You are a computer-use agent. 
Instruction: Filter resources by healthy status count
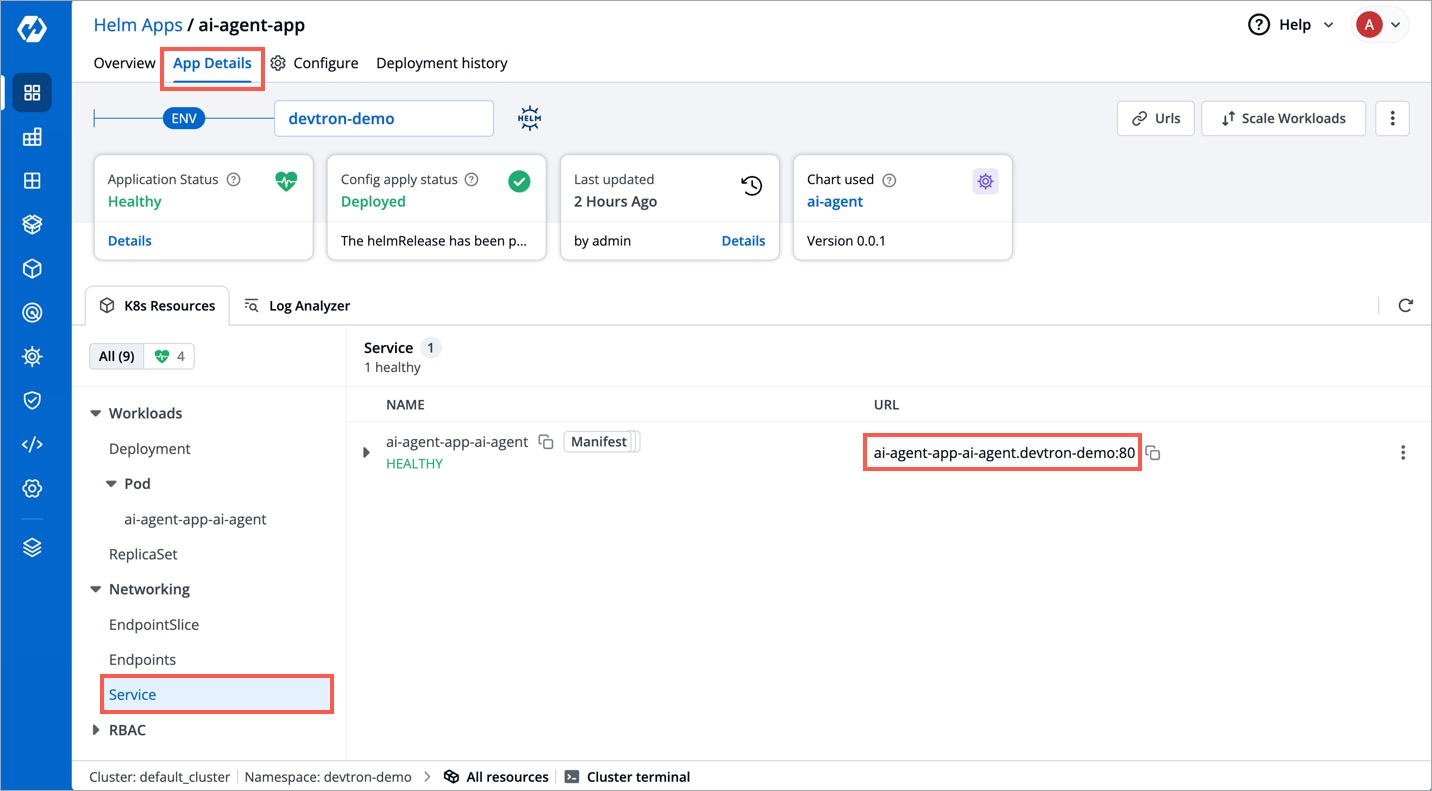[x=168, y=355]
